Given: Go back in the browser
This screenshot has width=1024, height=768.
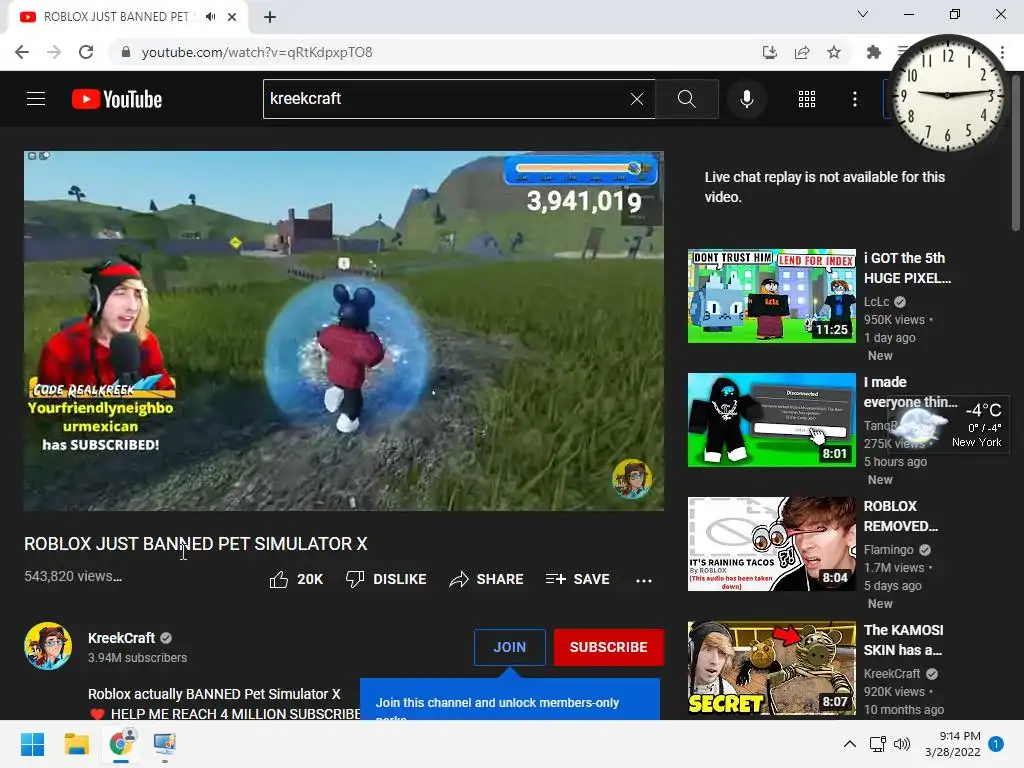Looking at the screenshot, I should 22,52.
